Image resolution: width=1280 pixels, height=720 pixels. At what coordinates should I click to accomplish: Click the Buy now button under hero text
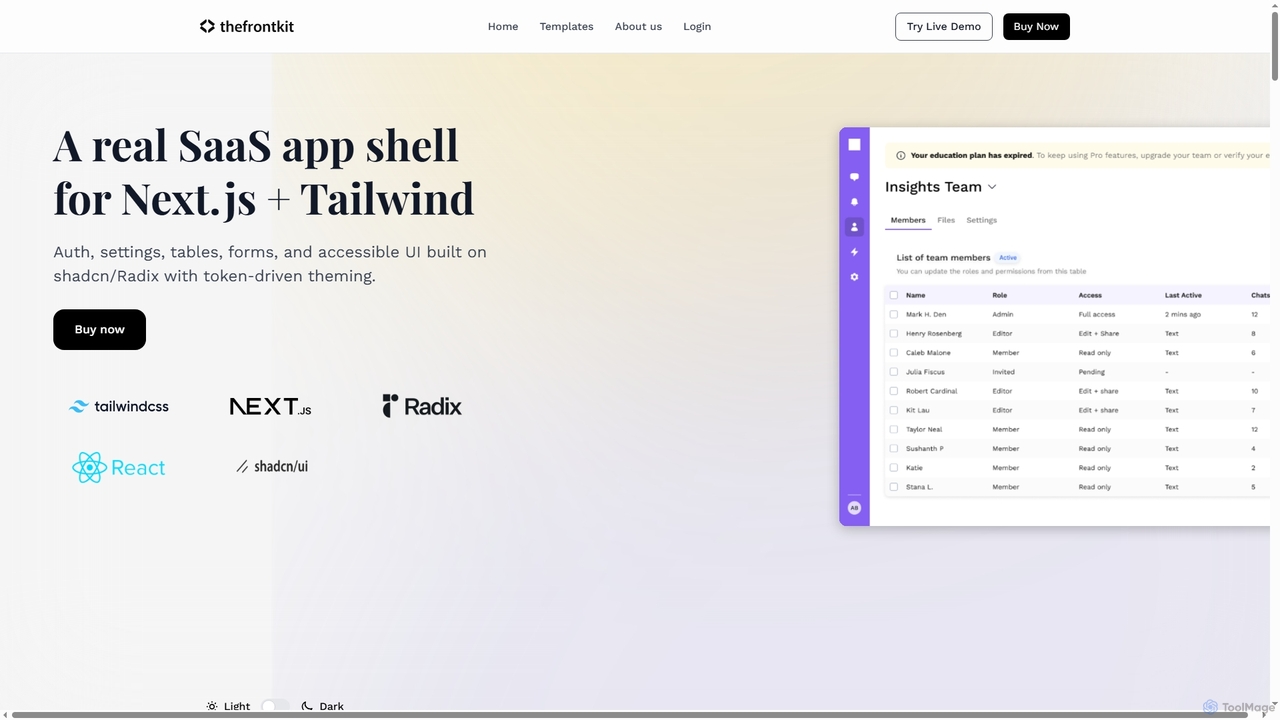[99, 329]
